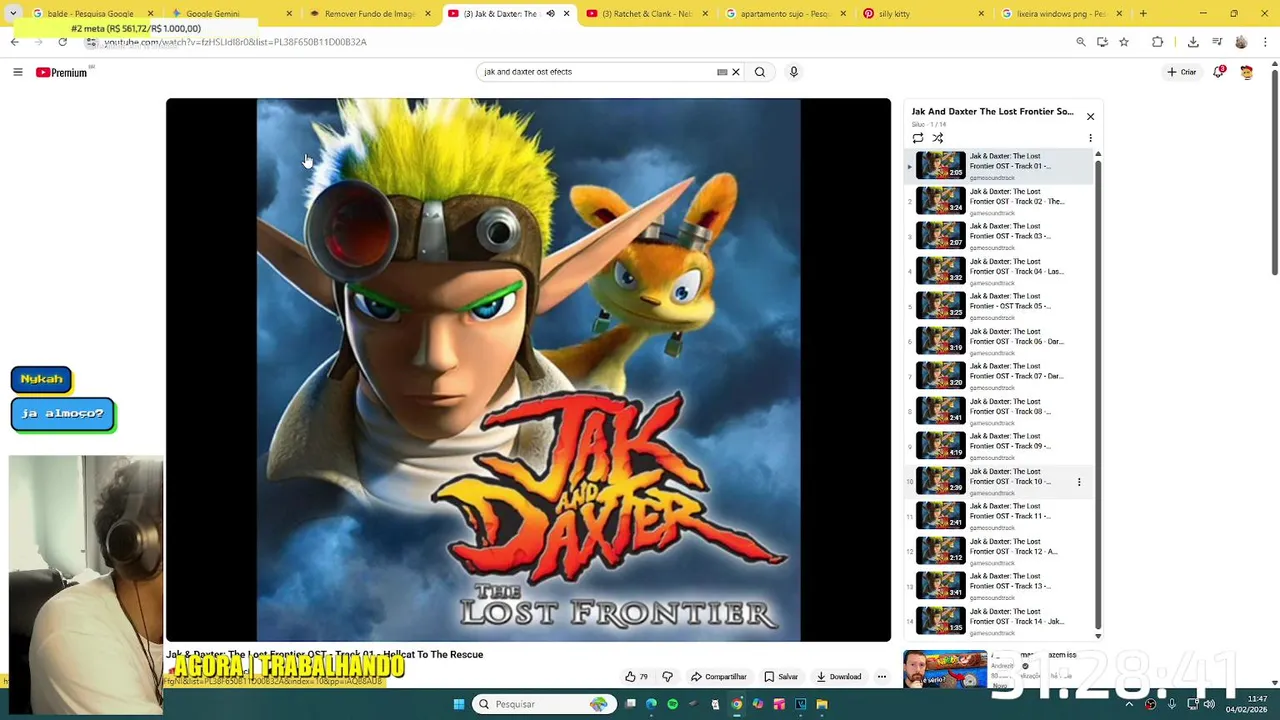This screenshot has width=1280, height=720.
Task: Save the video with Salvar
Action: [x=781, y=677]
